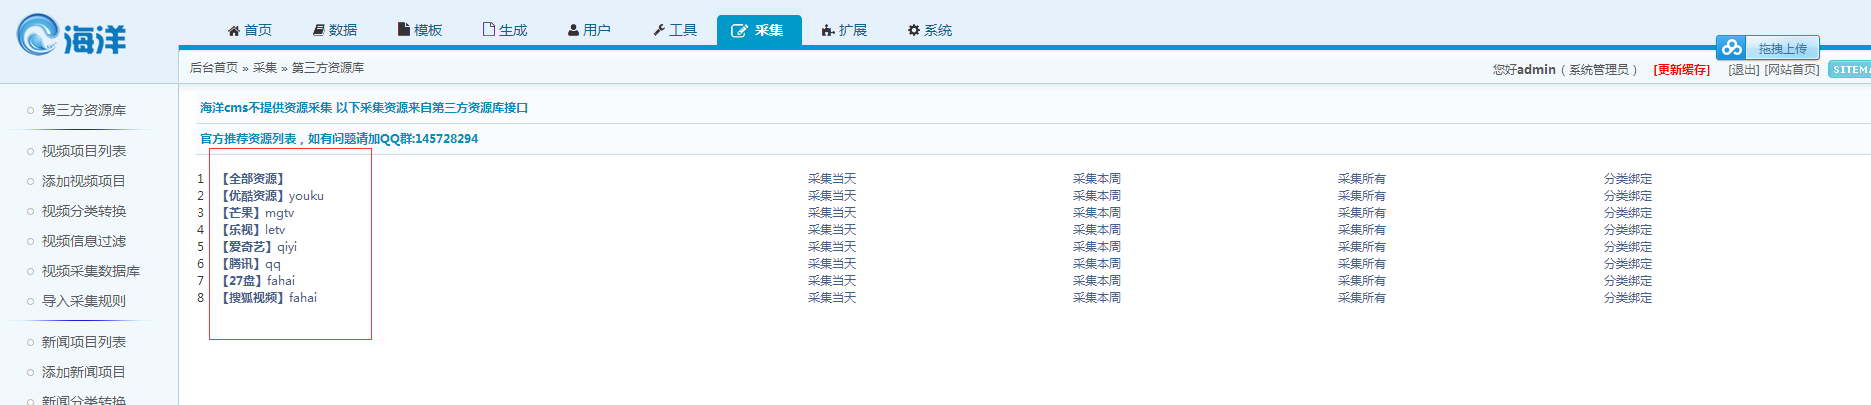Click 采集所有 for 全部资源 row

tap(1362, 179)
